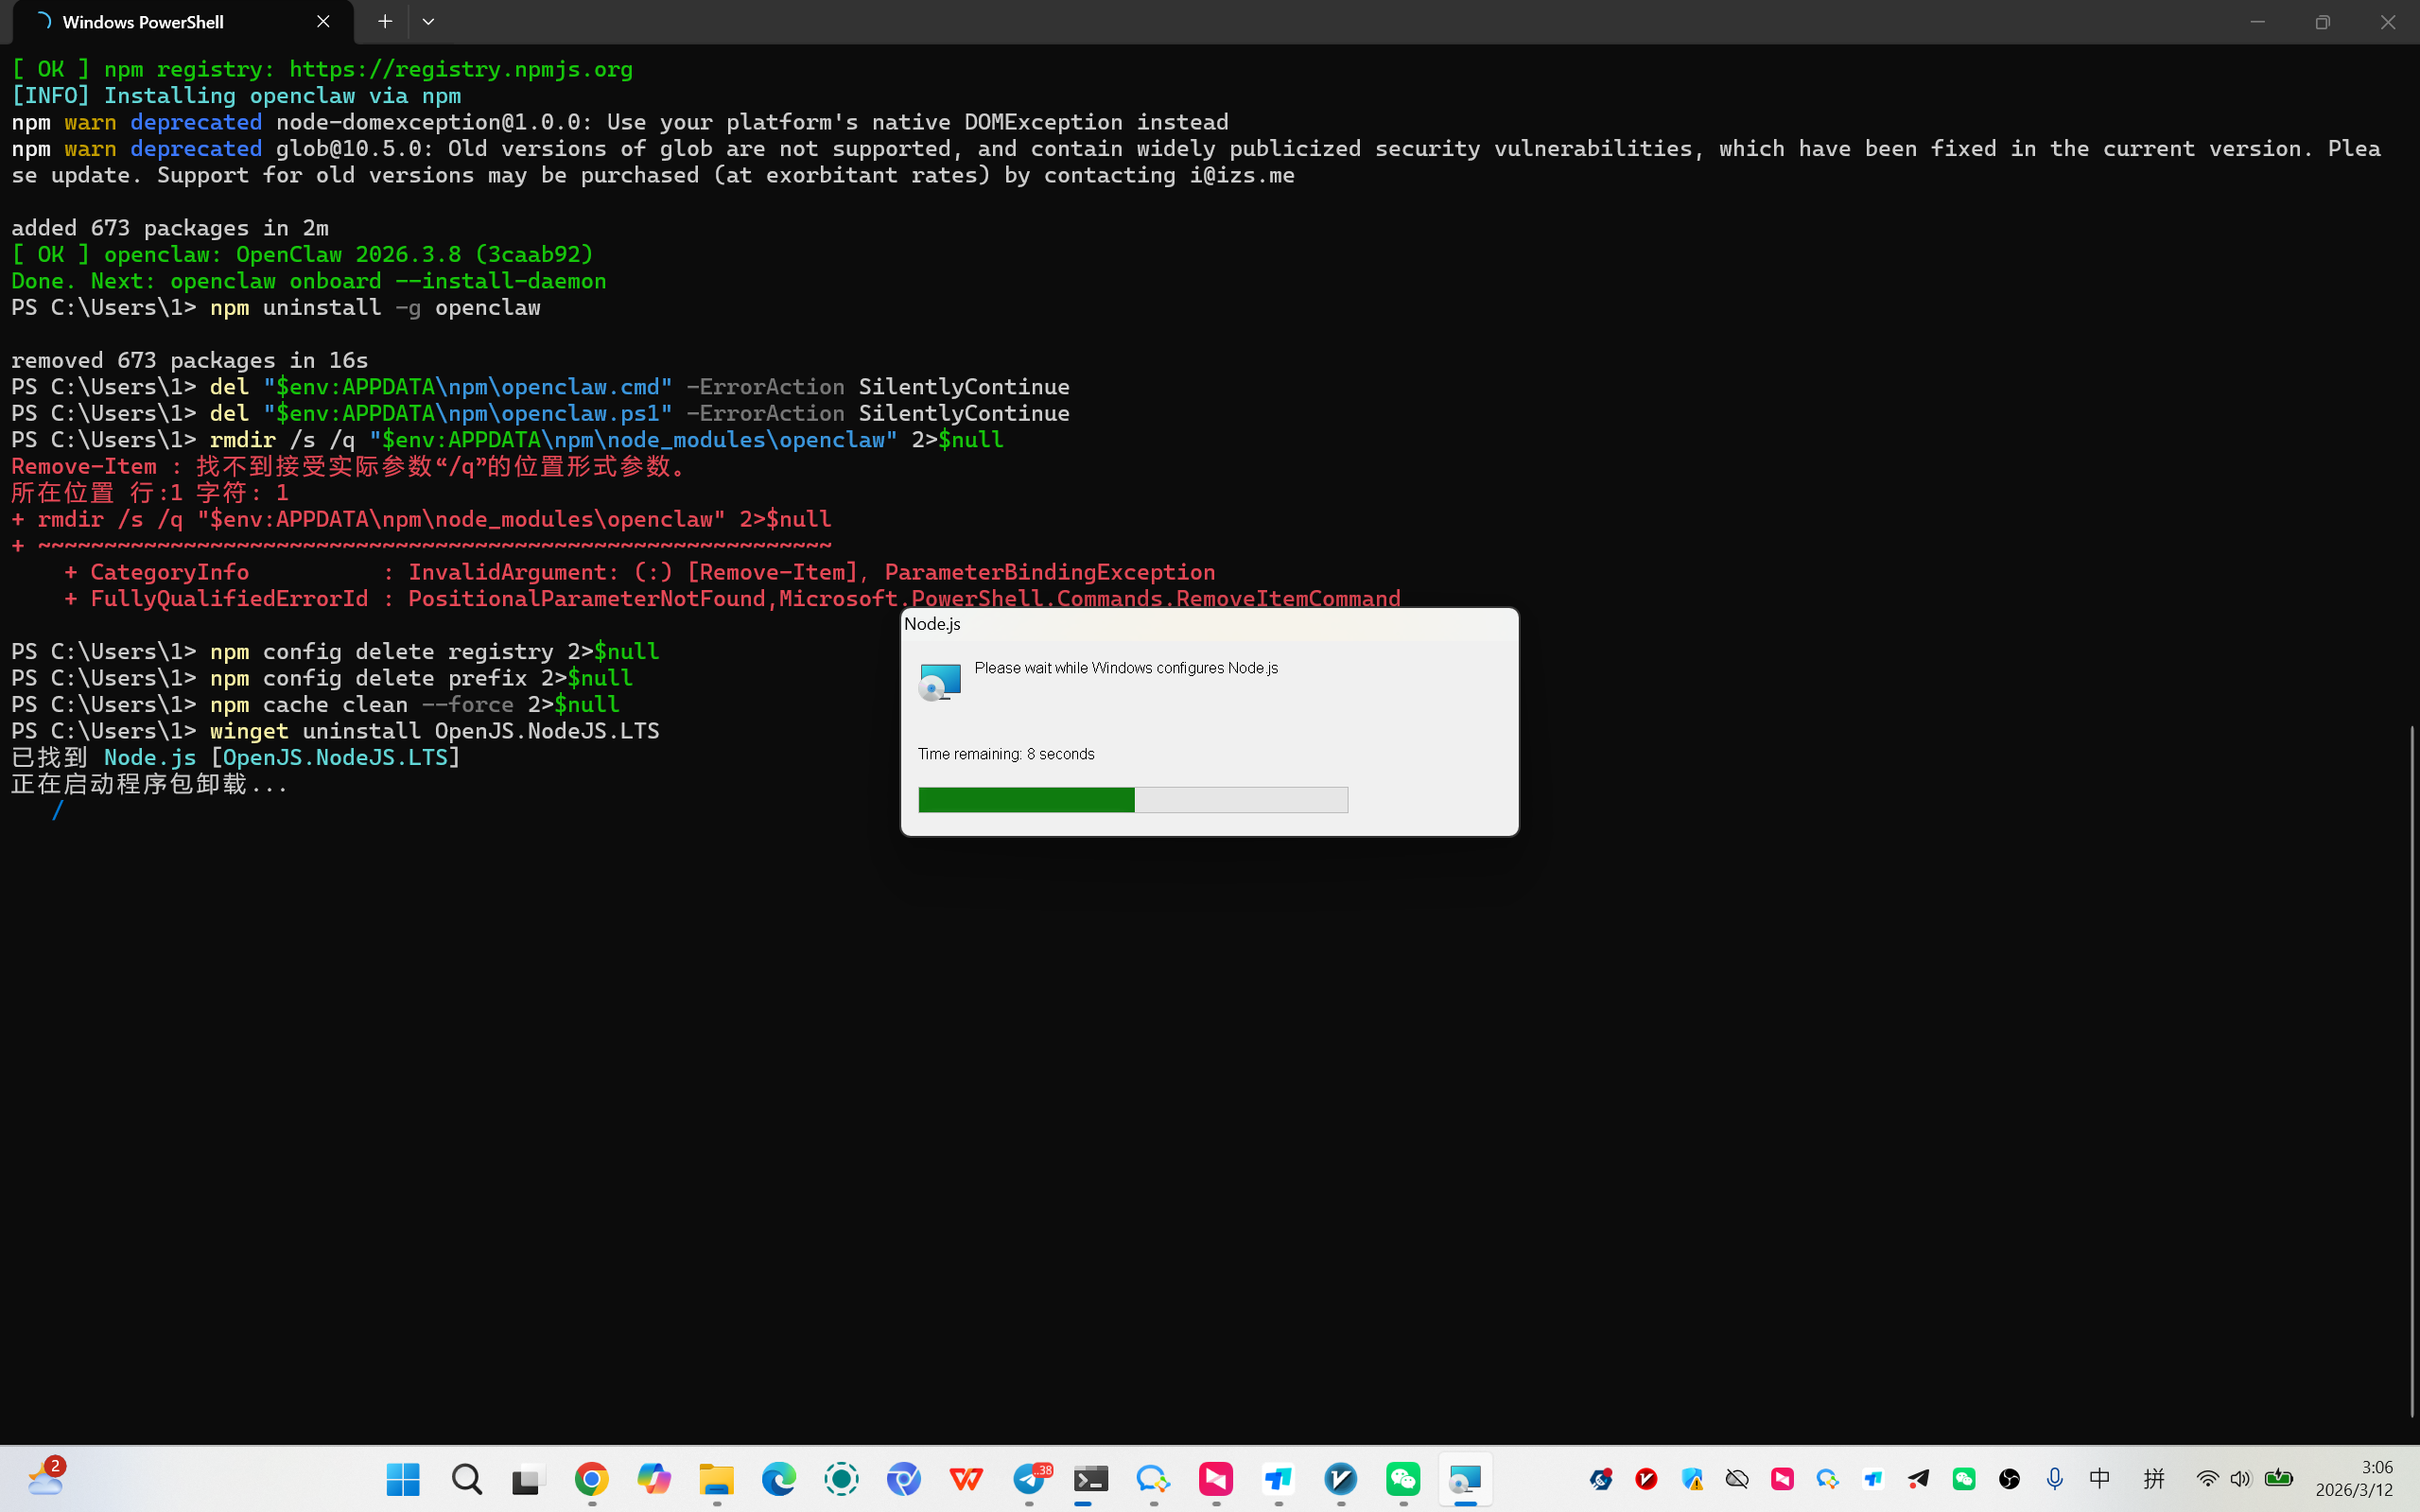The image size is (2420, 1512).
Task: Open File Explorer from the taskbar
Action: [x=716, y=1481]
